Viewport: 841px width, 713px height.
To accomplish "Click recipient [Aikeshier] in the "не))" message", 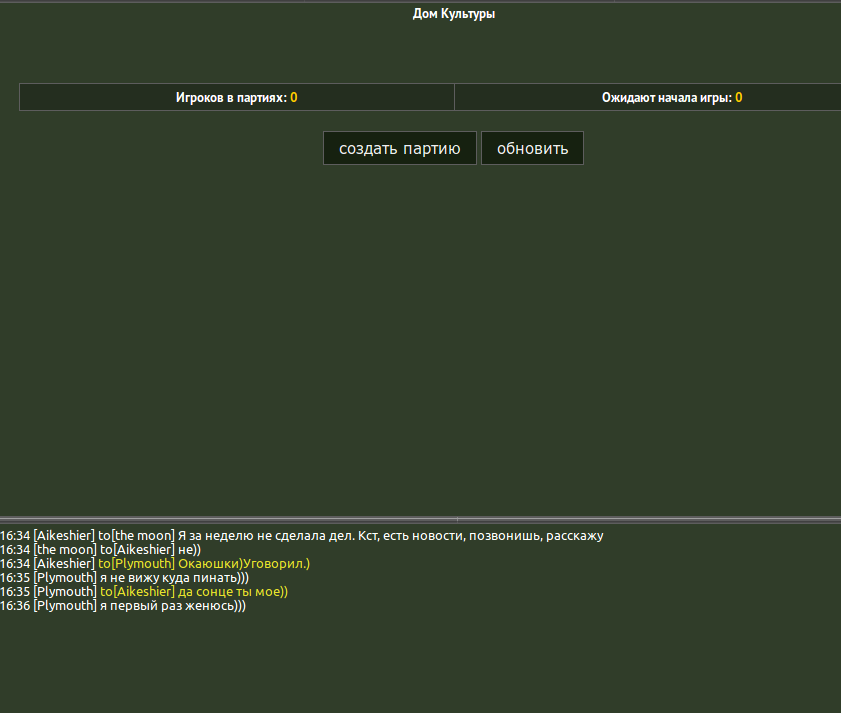I will pyautogui.click(x=144, y=550).
